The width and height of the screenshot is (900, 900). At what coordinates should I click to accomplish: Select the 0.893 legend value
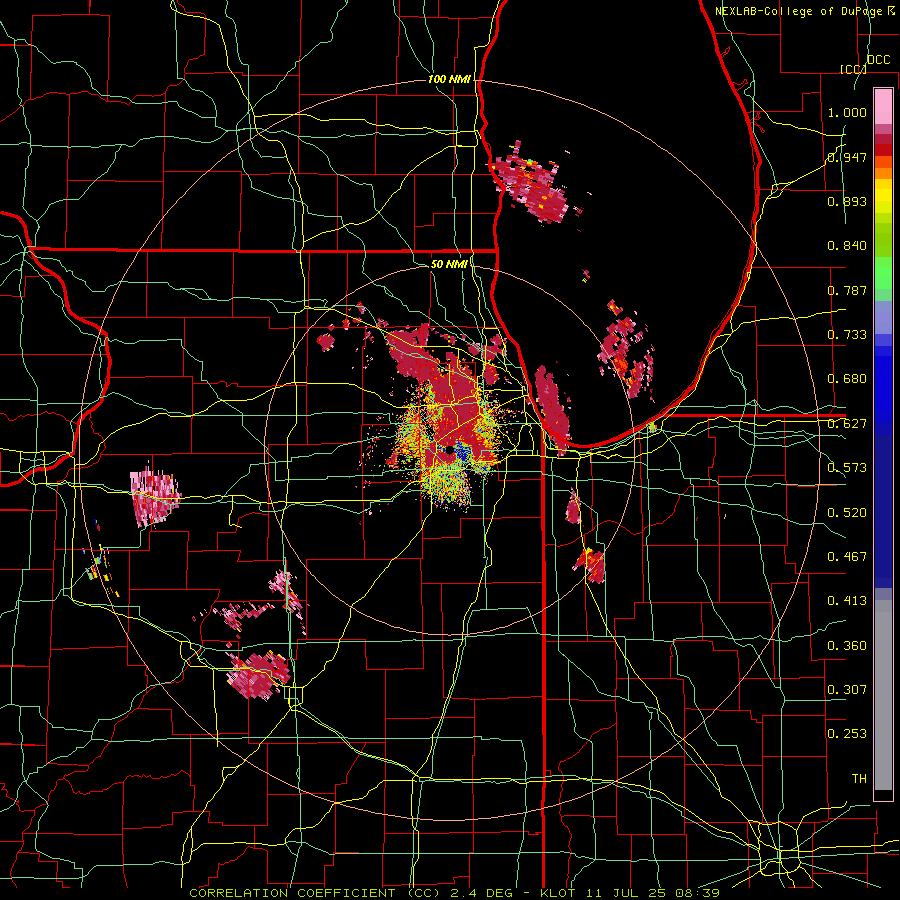click(x=847, y=201)
